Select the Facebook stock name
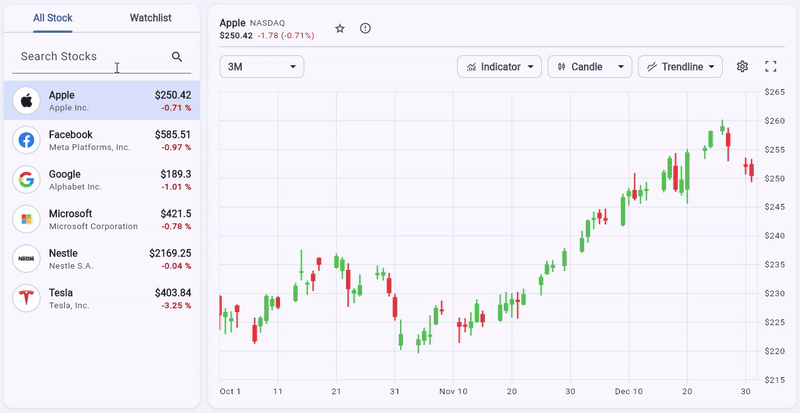This screenshot has width=800, height=413. pos(70,135)
